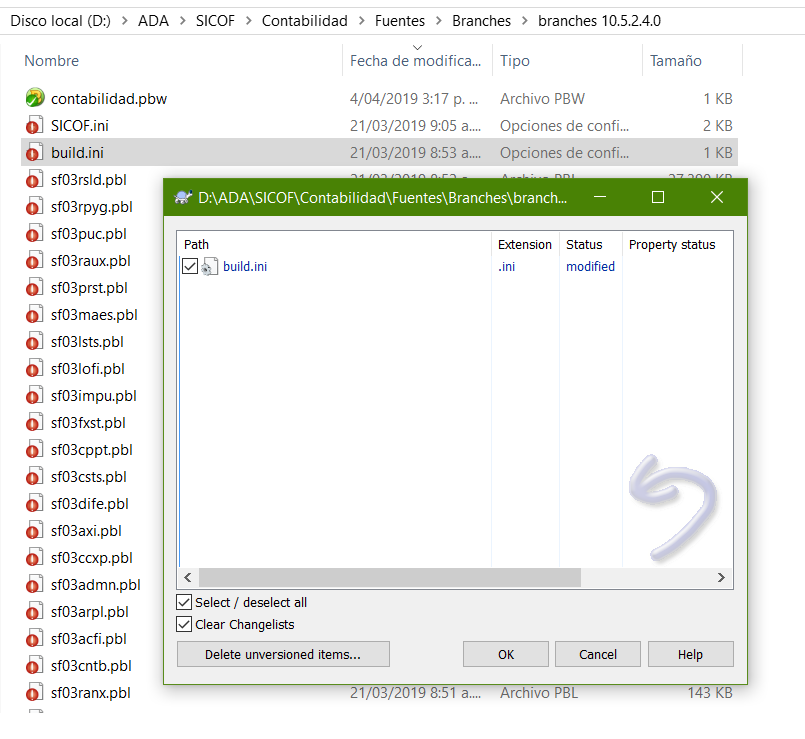Click the sf03cntb.pbl file icon

[x=34, y=666]
